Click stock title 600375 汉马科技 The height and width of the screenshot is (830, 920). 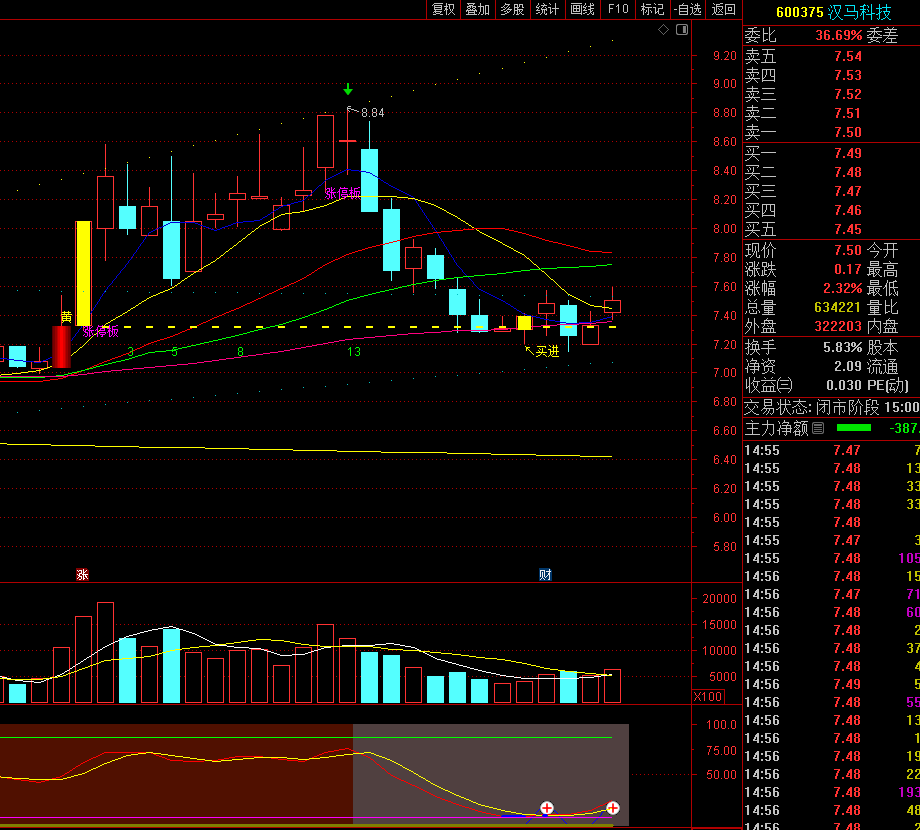[x=834, y=12]
